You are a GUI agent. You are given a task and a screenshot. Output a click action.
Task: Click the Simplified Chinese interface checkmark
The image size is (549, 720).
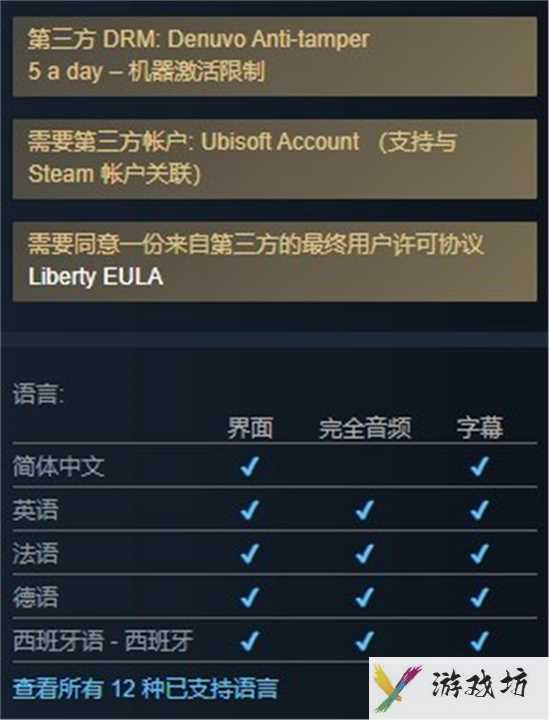(x=250, y=466)
